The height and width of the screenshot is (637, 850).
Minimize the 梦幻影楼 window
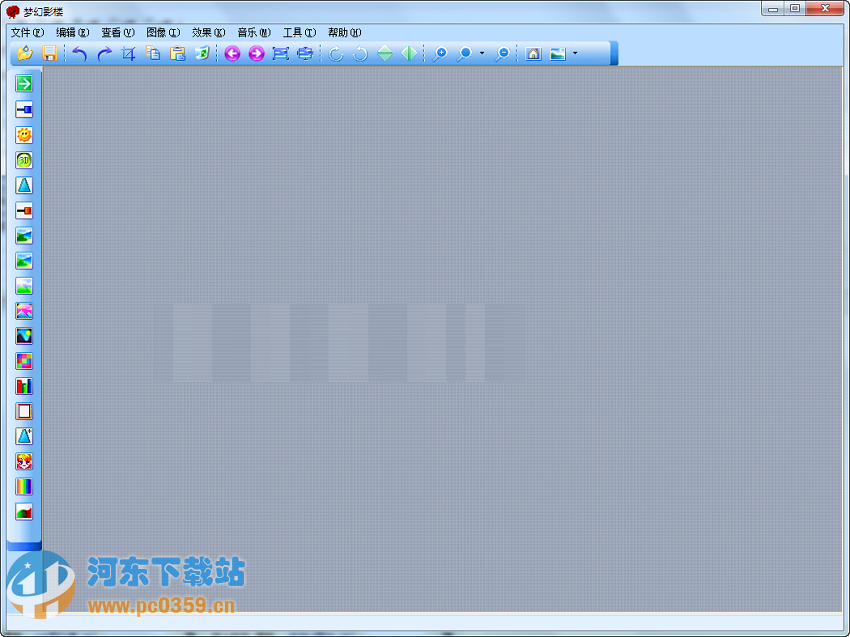tap(773, 8)
